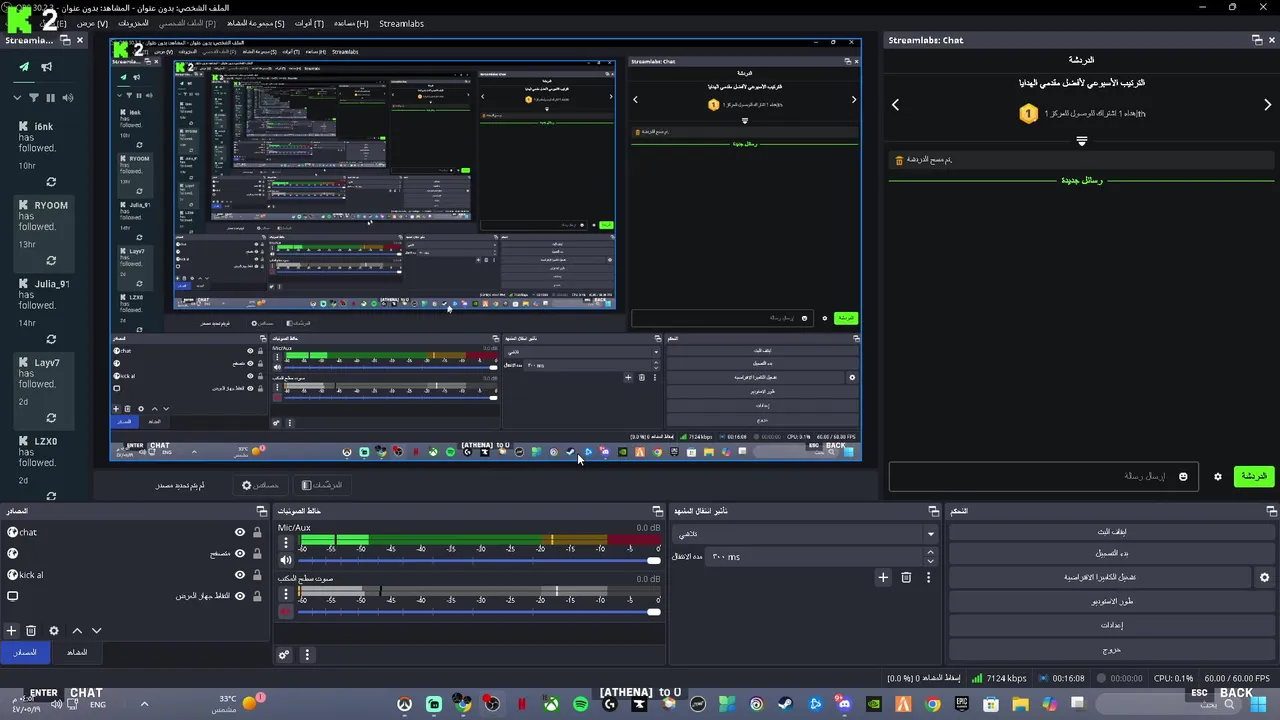Replay the Layv7 follow event
This screenshot has width=1280, height=720.
click(51, 418)
